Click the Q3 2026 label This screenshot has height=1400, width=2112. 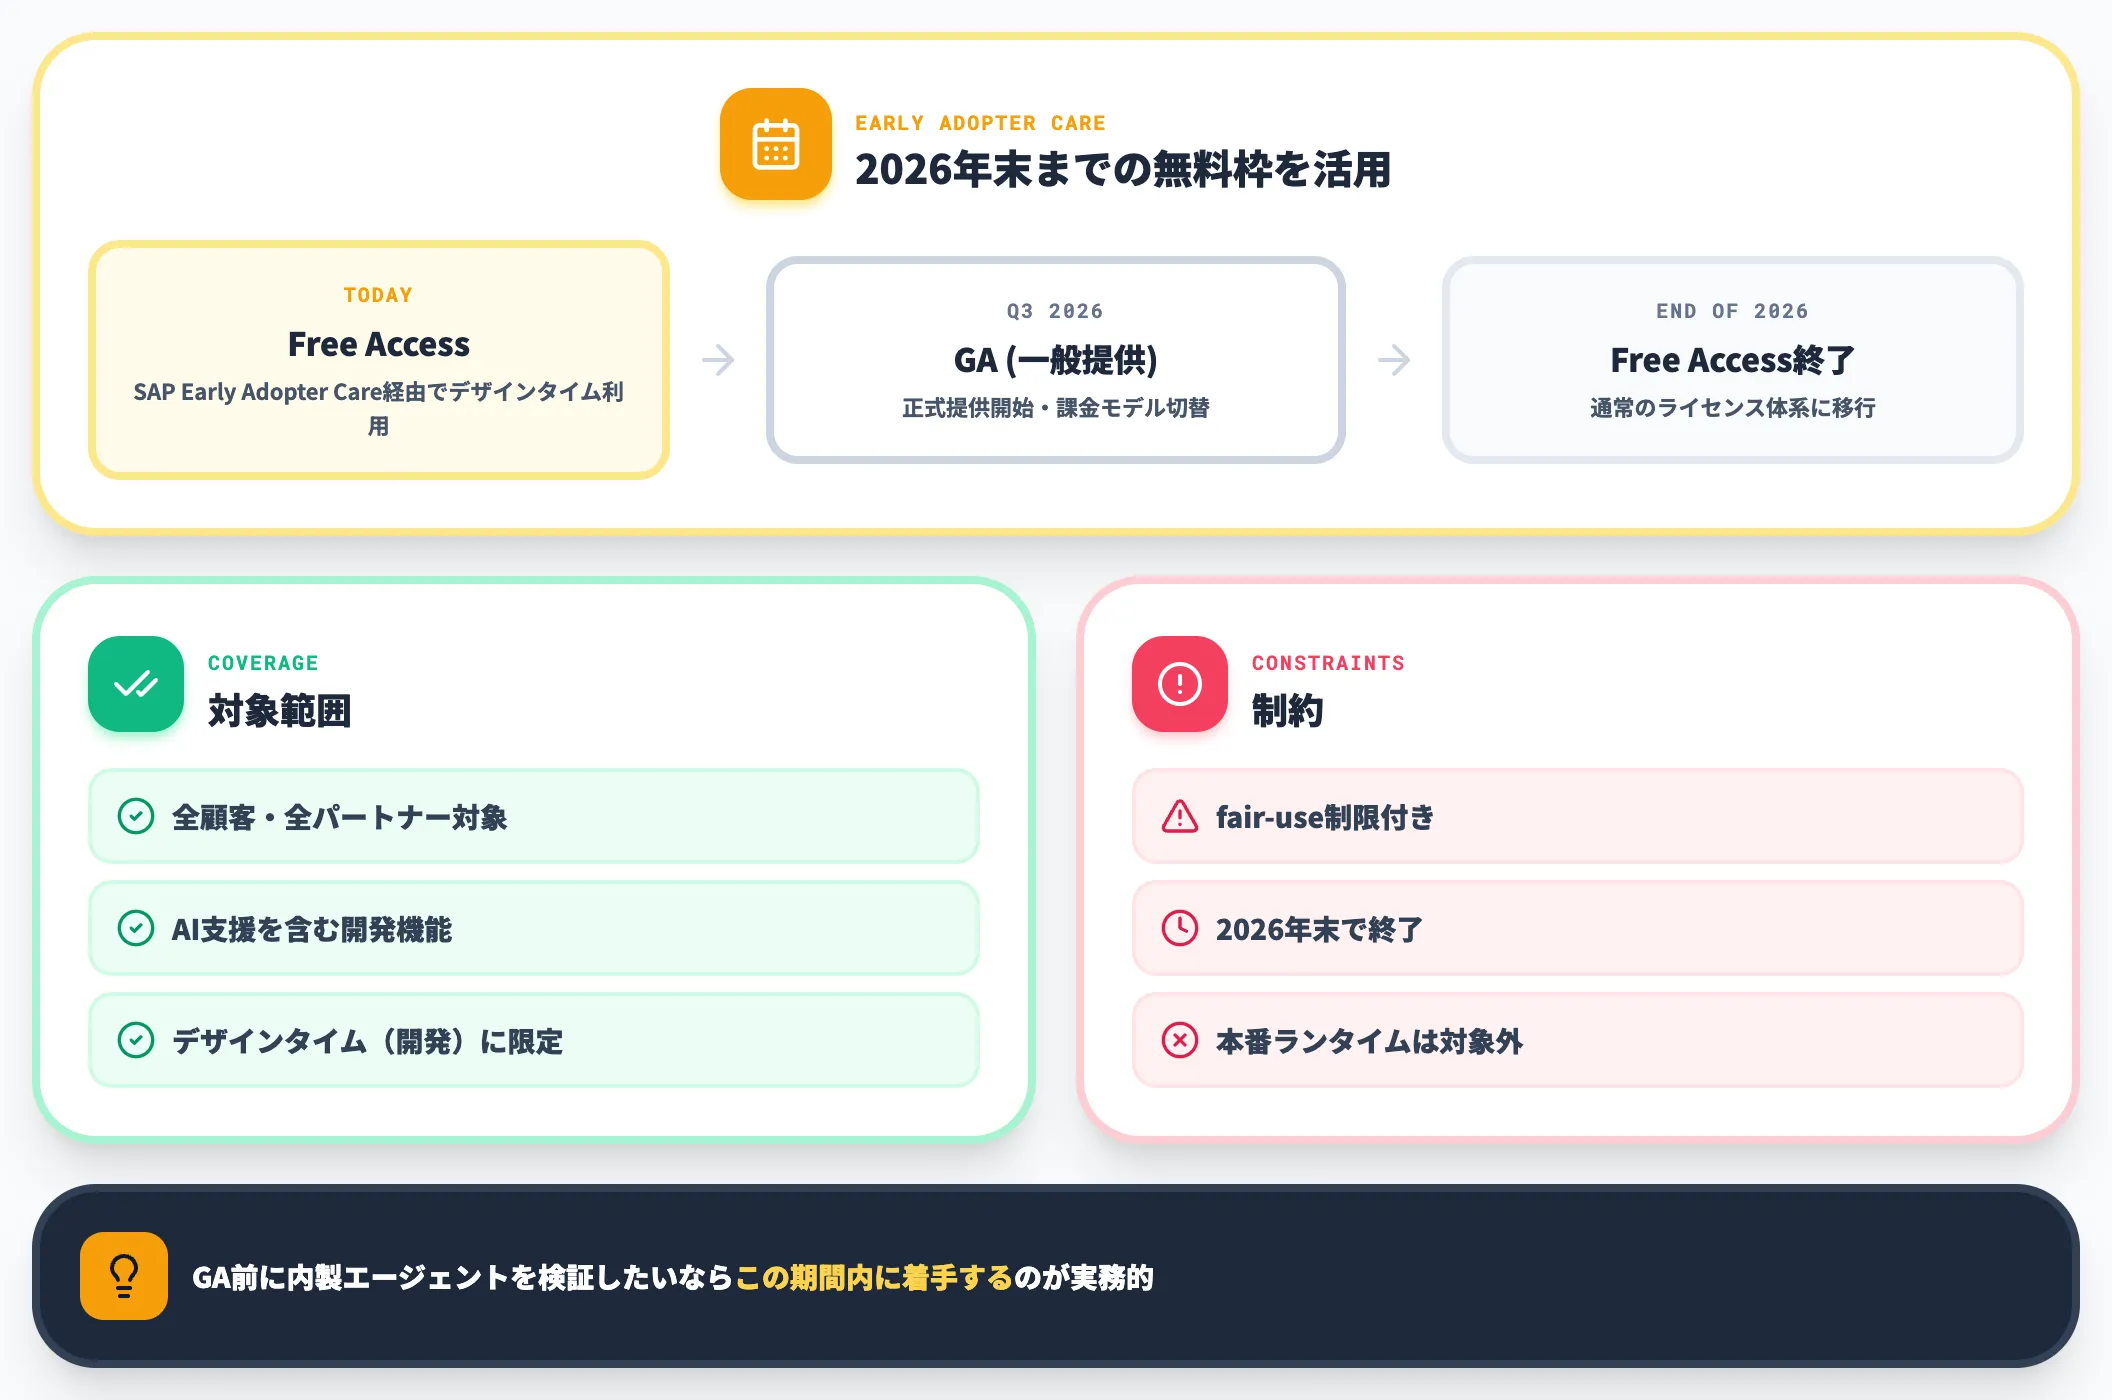(x=1055, y=311)
